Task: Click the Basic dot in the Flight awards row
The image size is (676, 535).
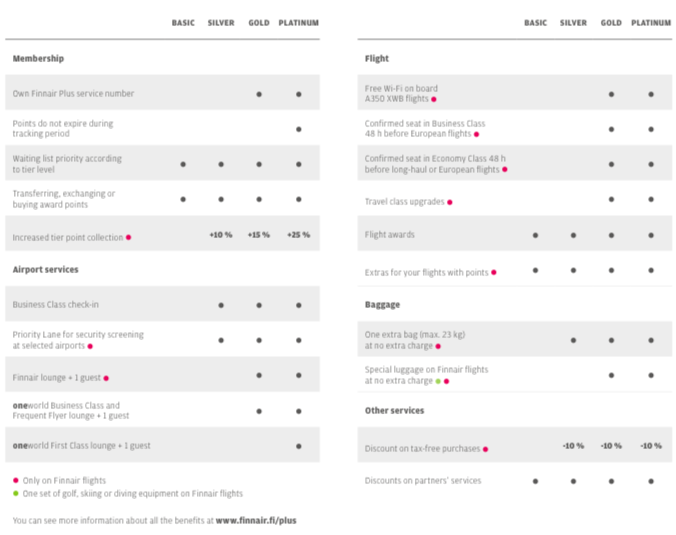Action: click(535, 236)
